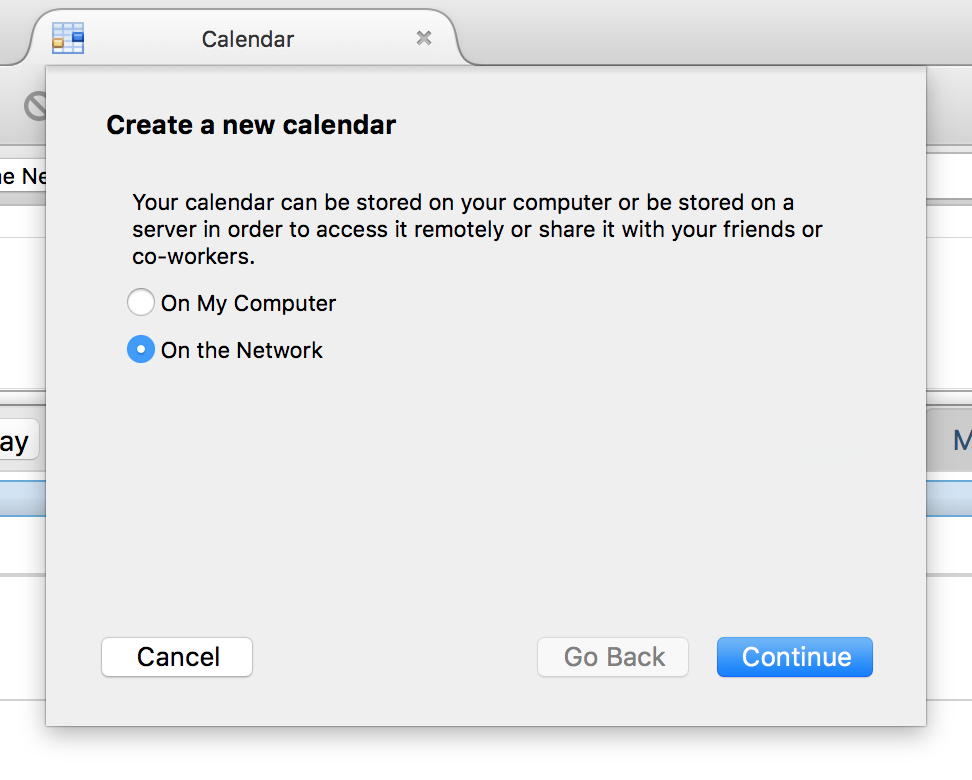Image resolution: width=972 pixels, height=780 pixels.
Task: Open the partially visible "M" view tab at right
Action: pos(950,440)
